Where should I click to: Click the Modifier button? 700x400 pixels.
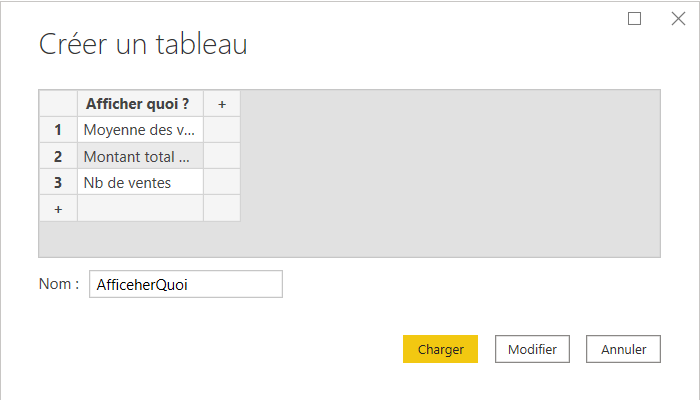click(532, 349)
